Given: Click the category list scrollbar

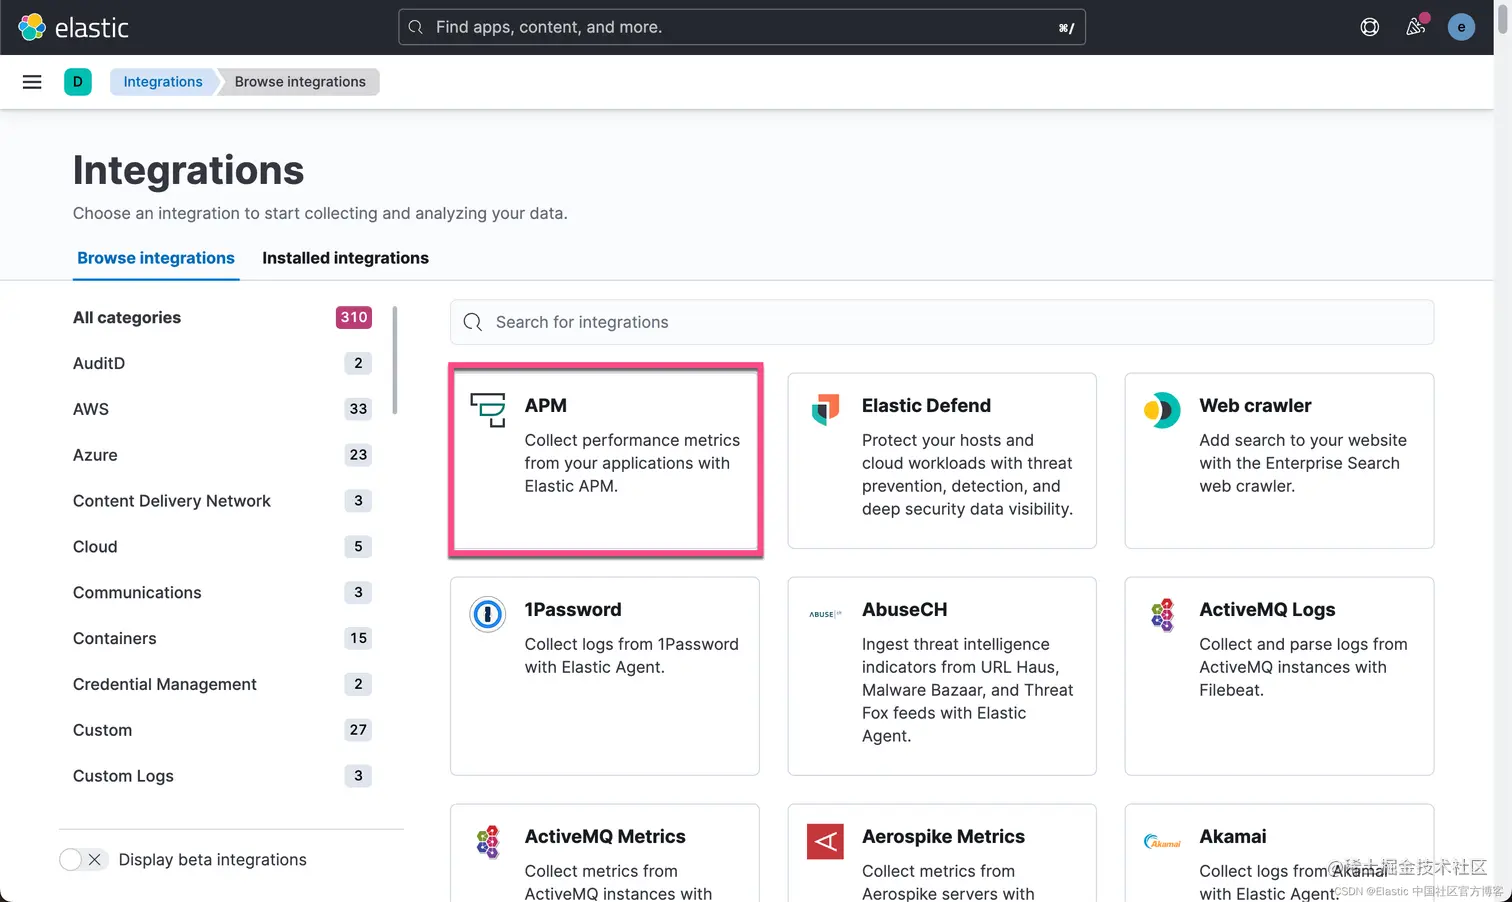Looking at the screenshot, I should click(395, 360).
